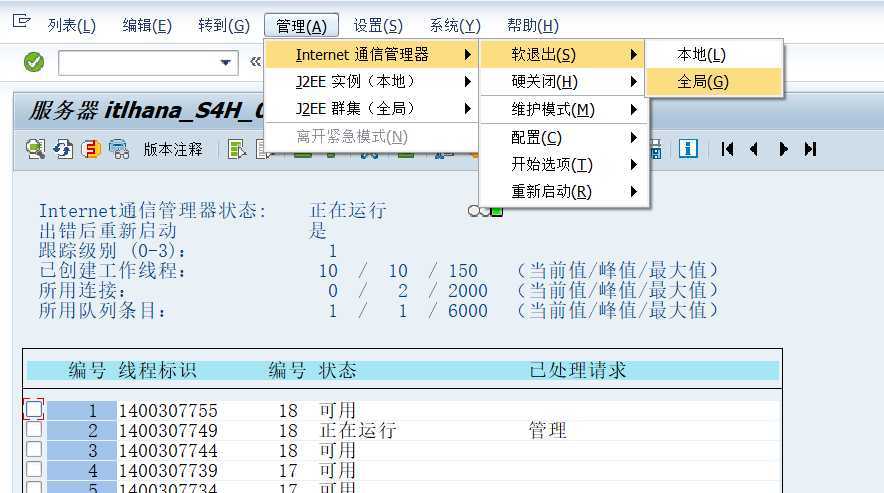The height and width of the screenshot is (493, 884).
Task: Click the details magnifier toolbar icon
Action: 36,149
